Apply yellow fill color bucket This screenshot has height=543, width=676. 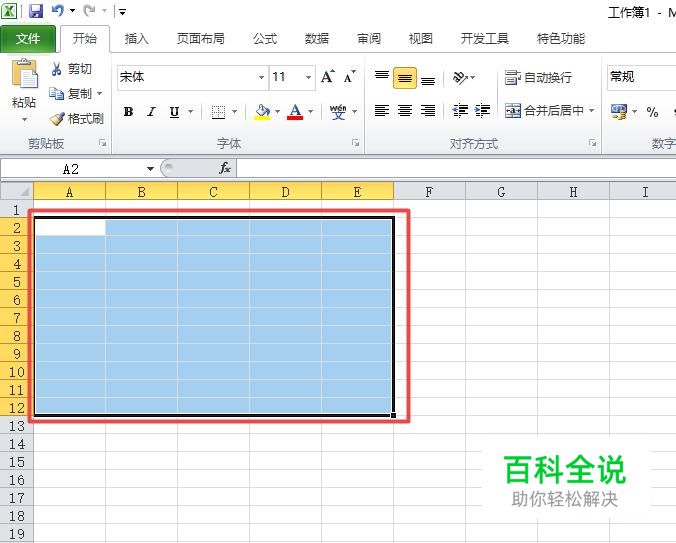[x=262, y=112]
